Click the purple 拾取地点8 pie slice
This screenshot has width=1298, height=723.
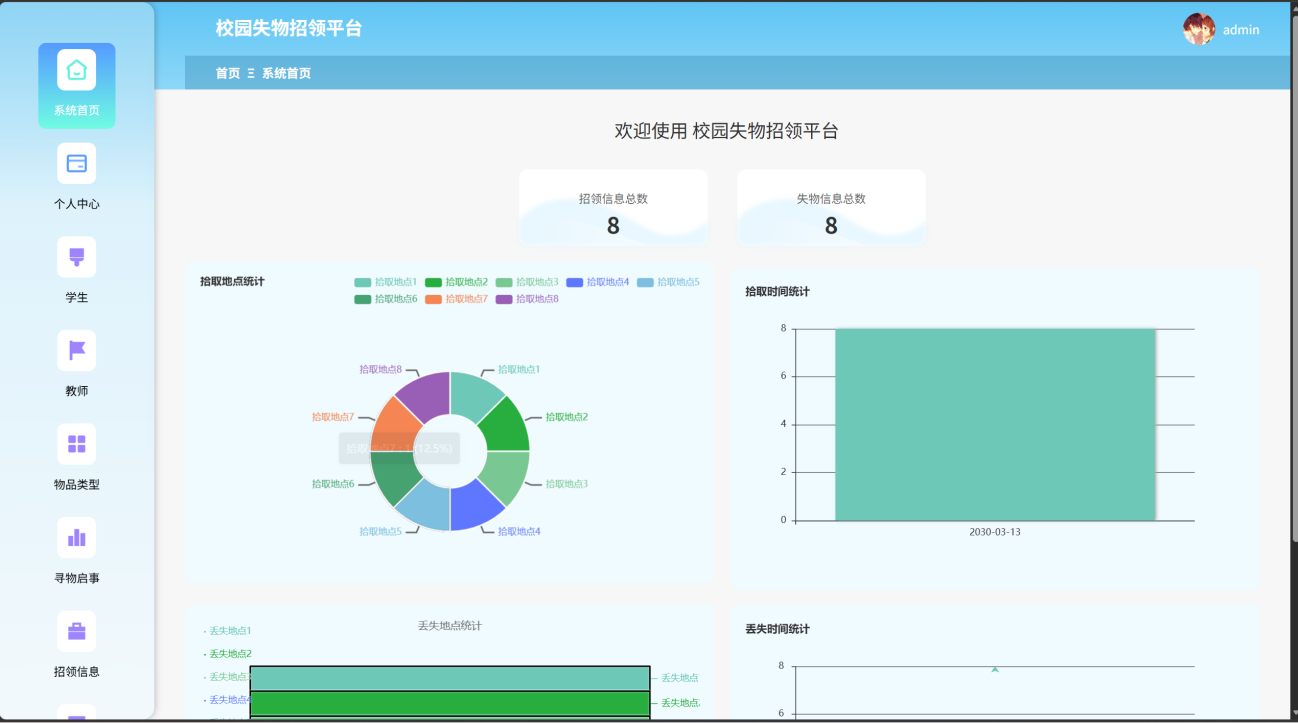coord(427,395)
